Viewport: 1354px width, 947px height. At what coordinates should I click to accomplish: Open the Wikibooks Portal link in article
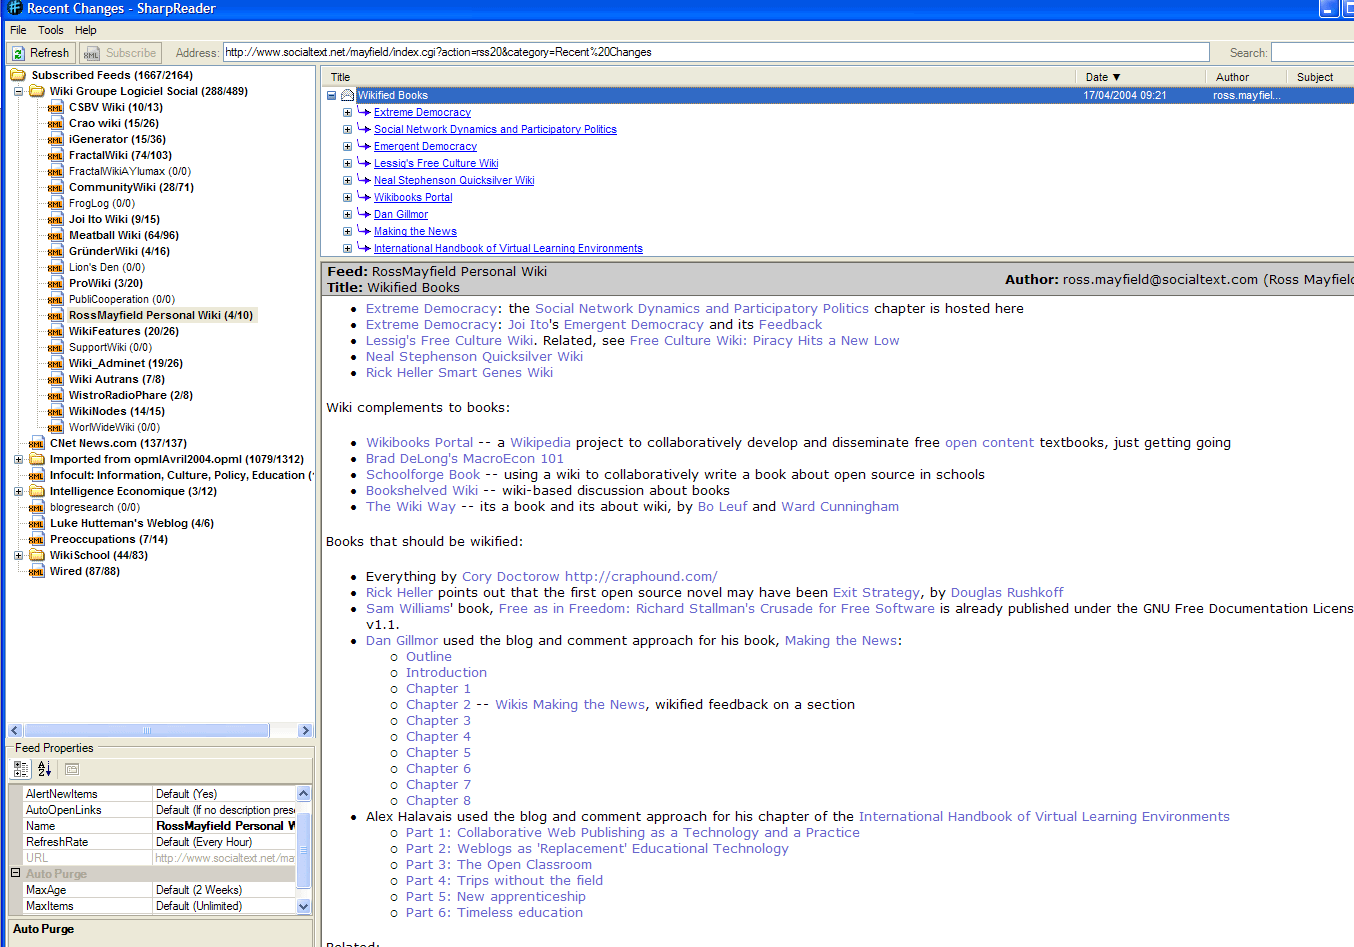419,442
